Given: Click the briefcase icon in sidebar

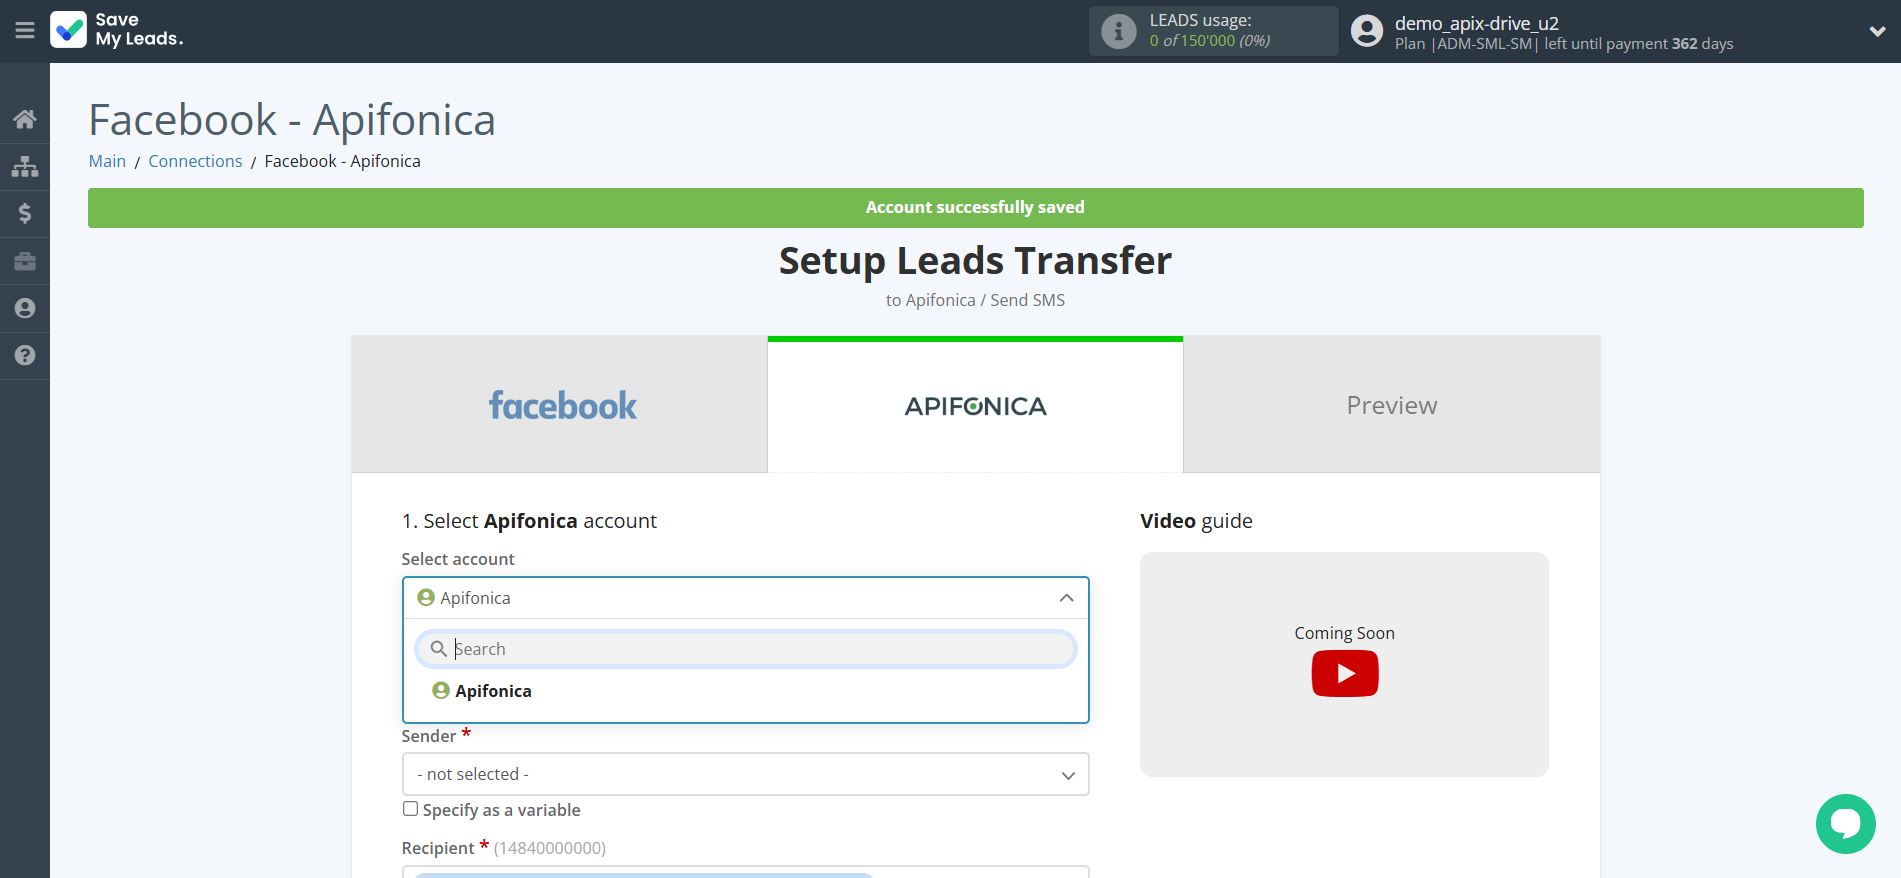Looking at the screenshot, I should point(25,261).
